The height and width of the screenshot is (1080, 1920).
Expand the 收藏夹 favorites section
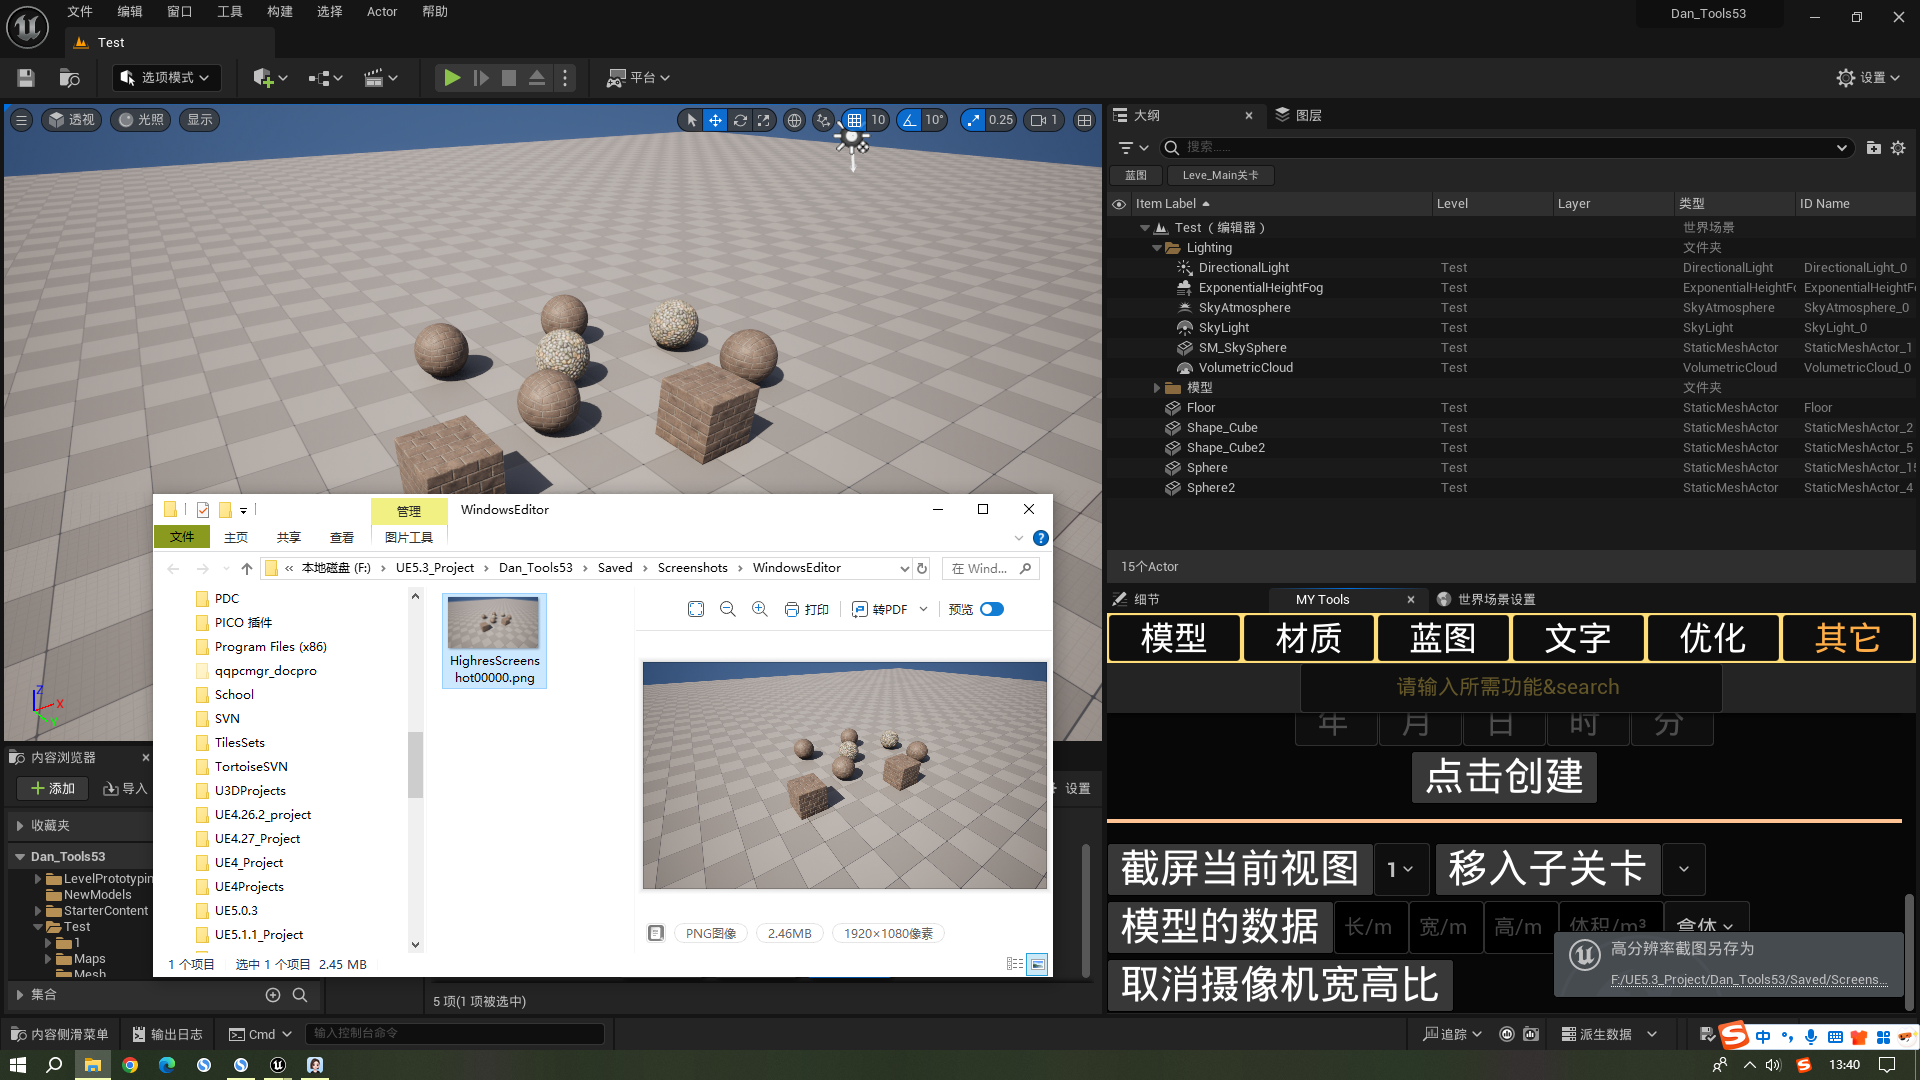pos(20,826)
